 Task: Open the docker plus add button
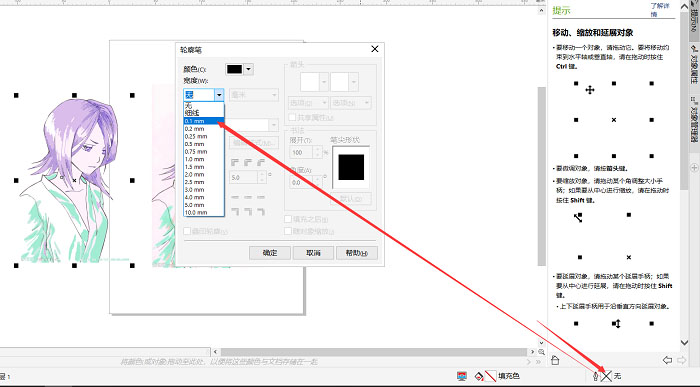pos(694,168)
